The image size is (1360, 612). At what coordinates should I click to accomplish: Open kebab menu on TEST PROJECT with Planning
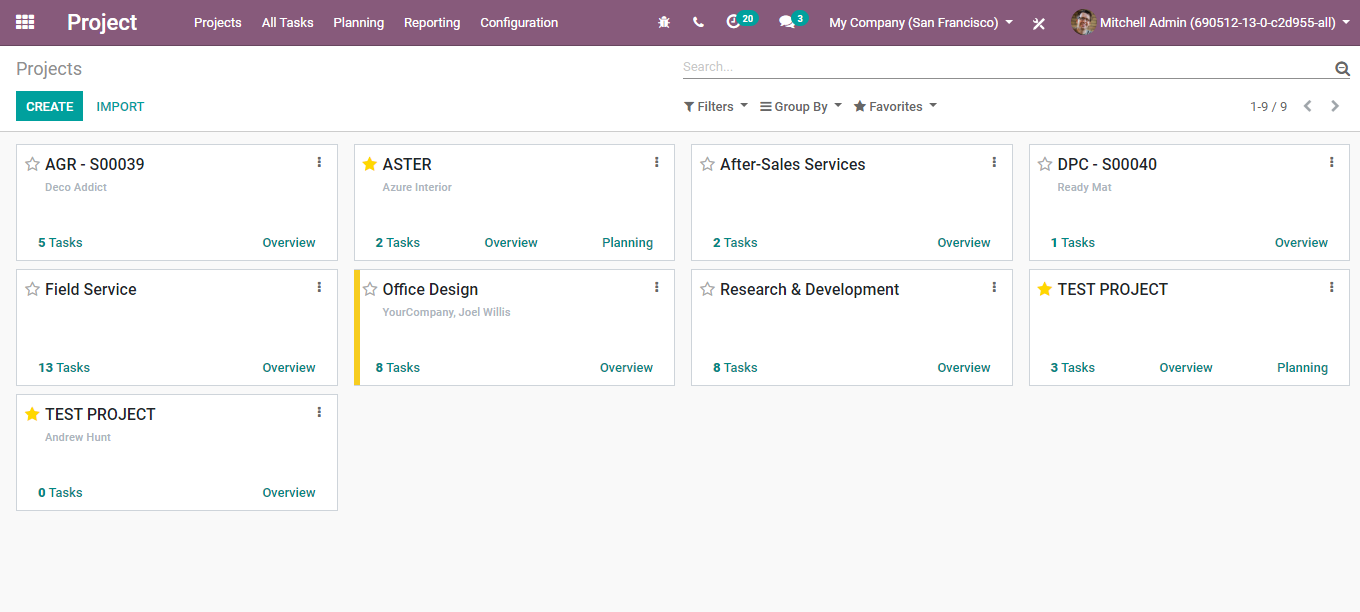coord(1332,287)
